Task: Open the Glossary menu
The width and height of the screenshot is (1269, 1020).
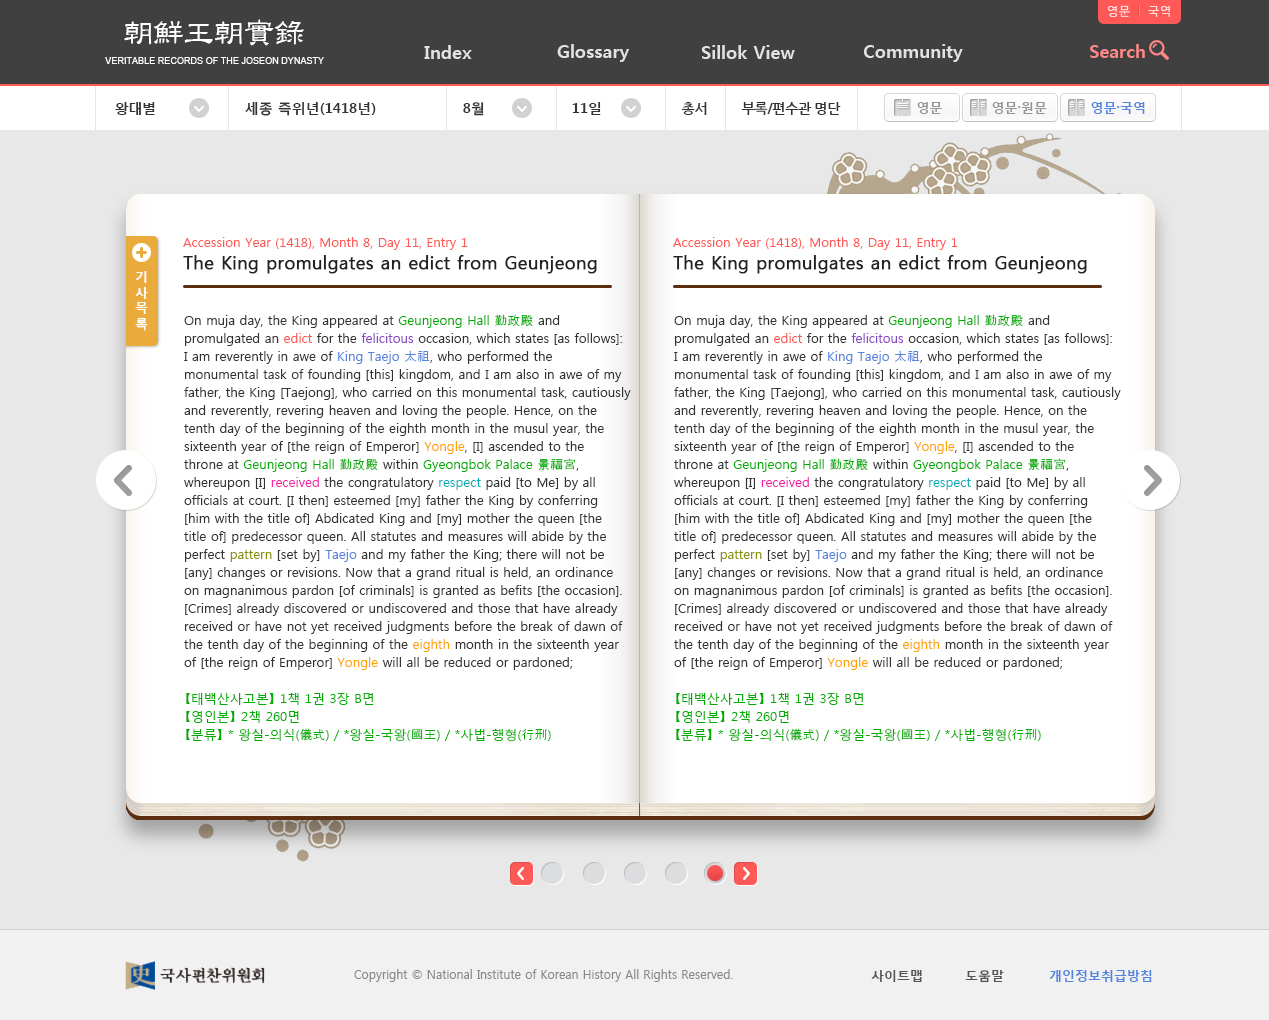Action: pyautogui.click(x=592, y=52)
